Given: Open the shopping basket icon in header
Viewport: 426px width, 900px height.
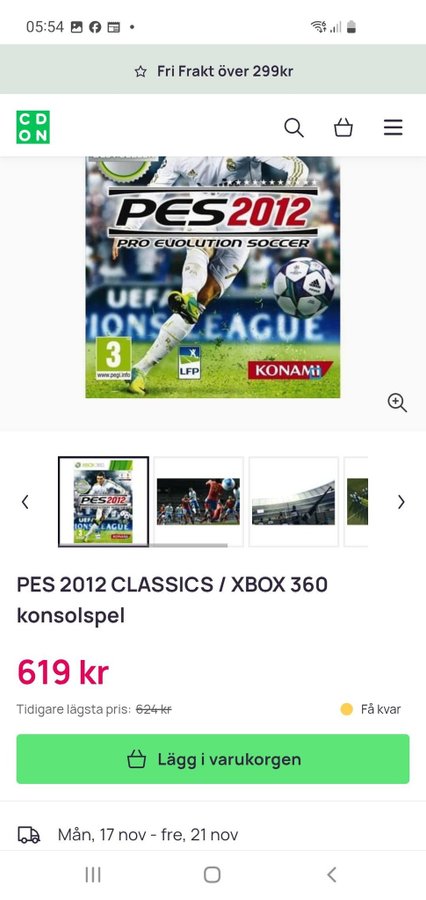Looking at the screenshot, I should tap(343, 127).
